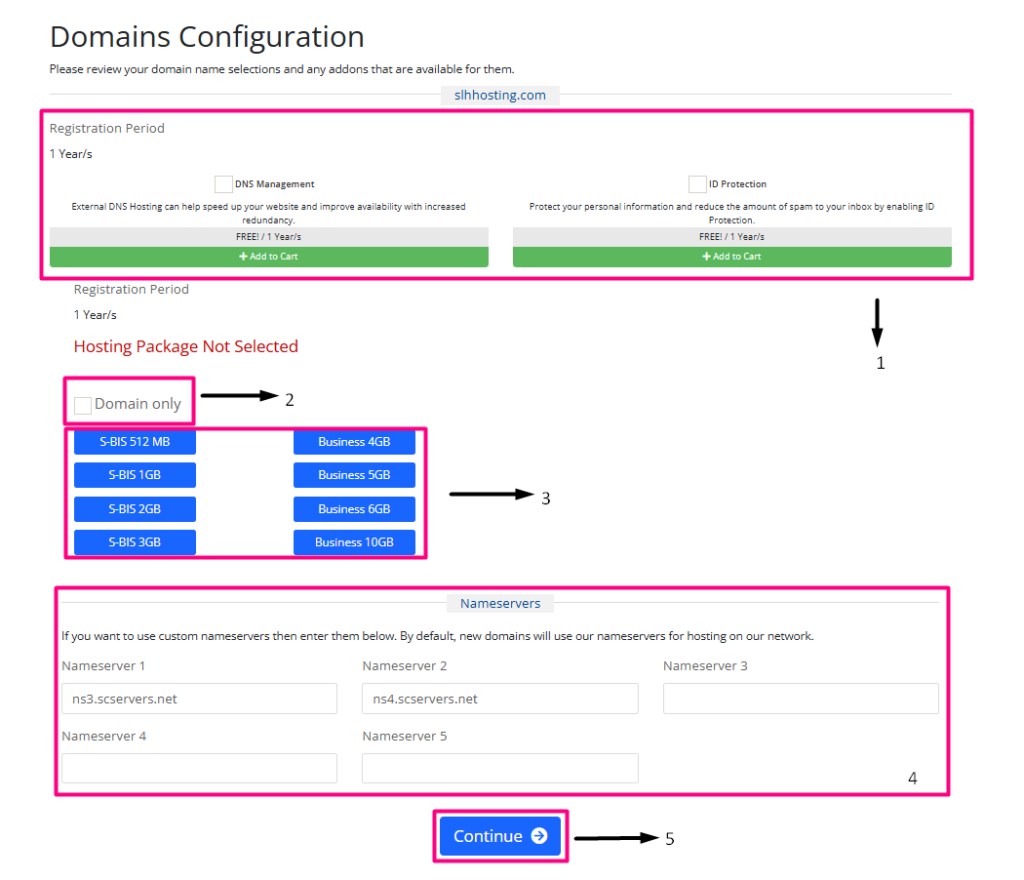Pick the Business 6GB package
Viewport: 1024px width, 880px height.
(x=354, y=509)
